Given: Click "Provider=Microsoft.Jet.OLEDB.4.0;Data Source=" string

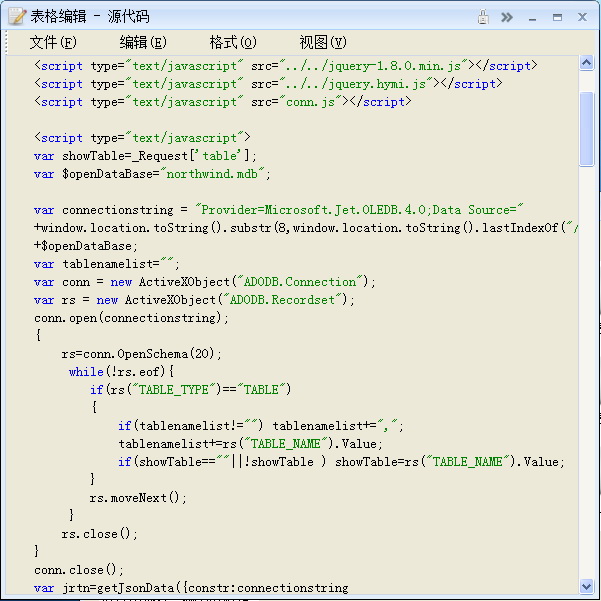Looking at the screenshot, I should click(x=359, y=210).
